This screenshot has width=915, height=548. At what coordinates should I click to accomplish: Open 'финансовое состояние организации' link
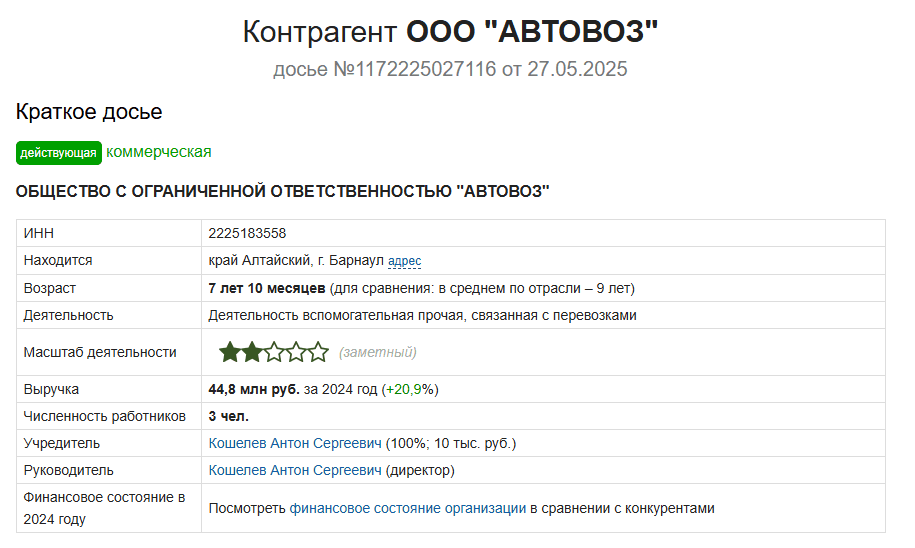pyautogui.click(x=408, y=508)
